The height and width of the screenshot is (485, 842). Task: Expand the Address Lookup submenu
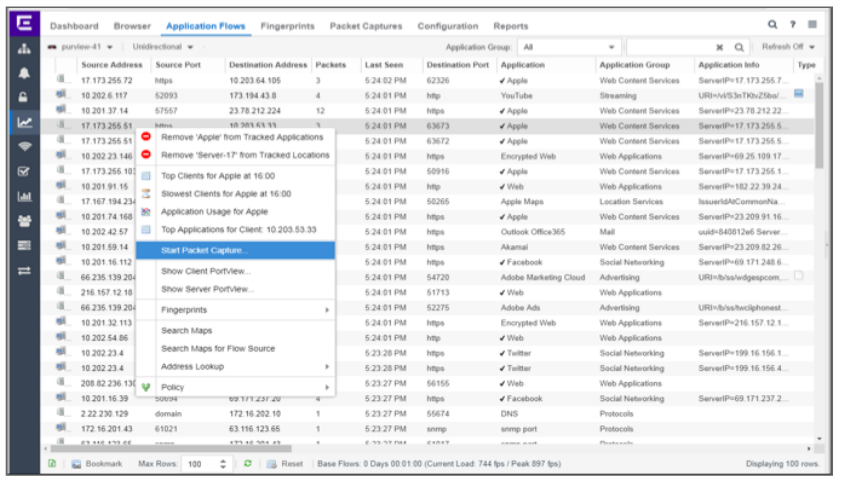tap(326, 367)
